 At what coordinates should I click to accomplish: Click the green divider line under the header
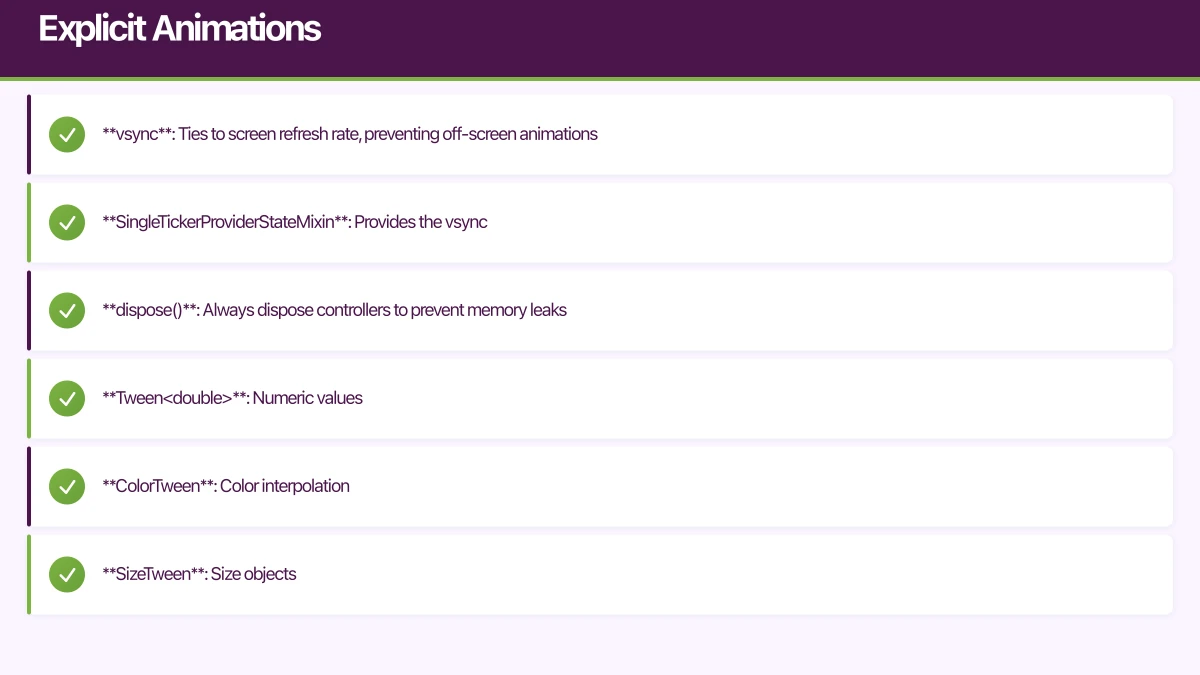click(x=600, y=78)
